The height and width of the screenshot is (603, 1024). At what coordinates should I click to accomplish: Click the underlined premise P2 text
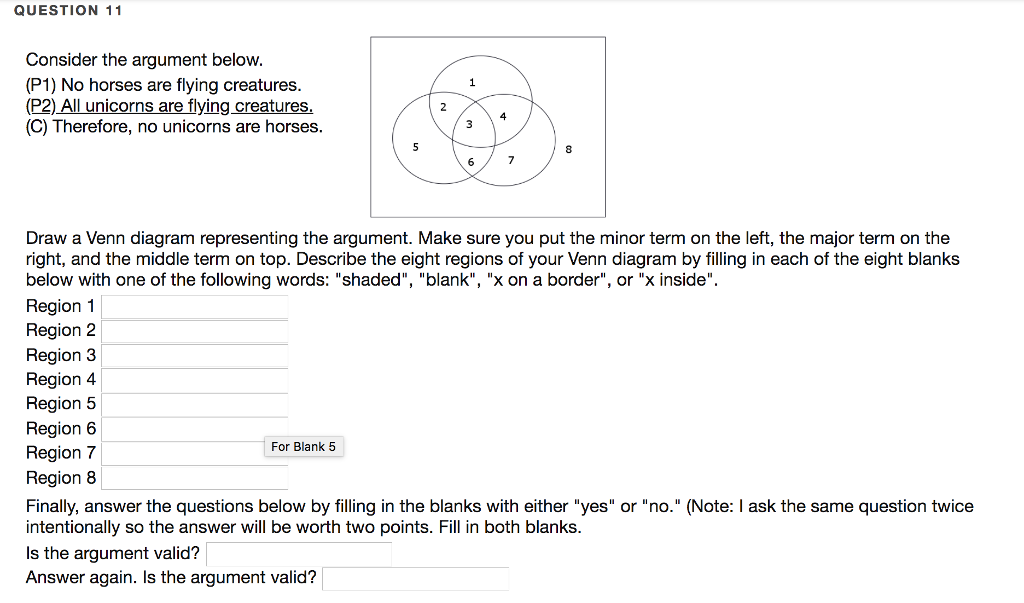tap(168, 105)
